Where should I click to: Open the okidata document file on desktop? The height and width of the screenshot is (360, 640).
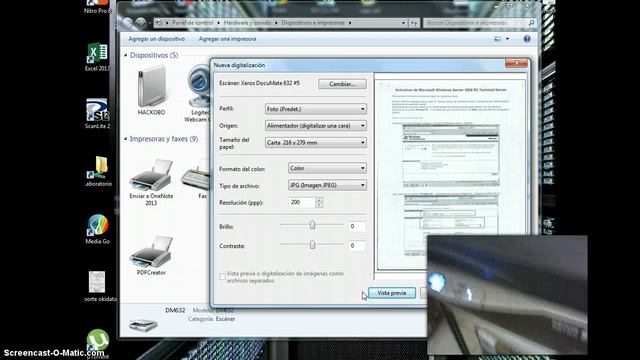click(98, 286)
